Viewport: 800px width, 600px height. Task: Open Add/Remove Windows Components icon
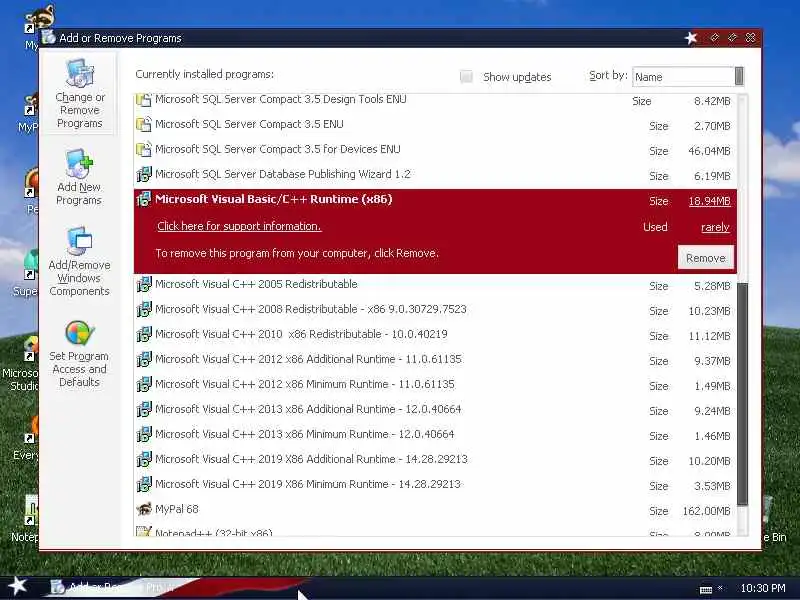tap(79, 241)
